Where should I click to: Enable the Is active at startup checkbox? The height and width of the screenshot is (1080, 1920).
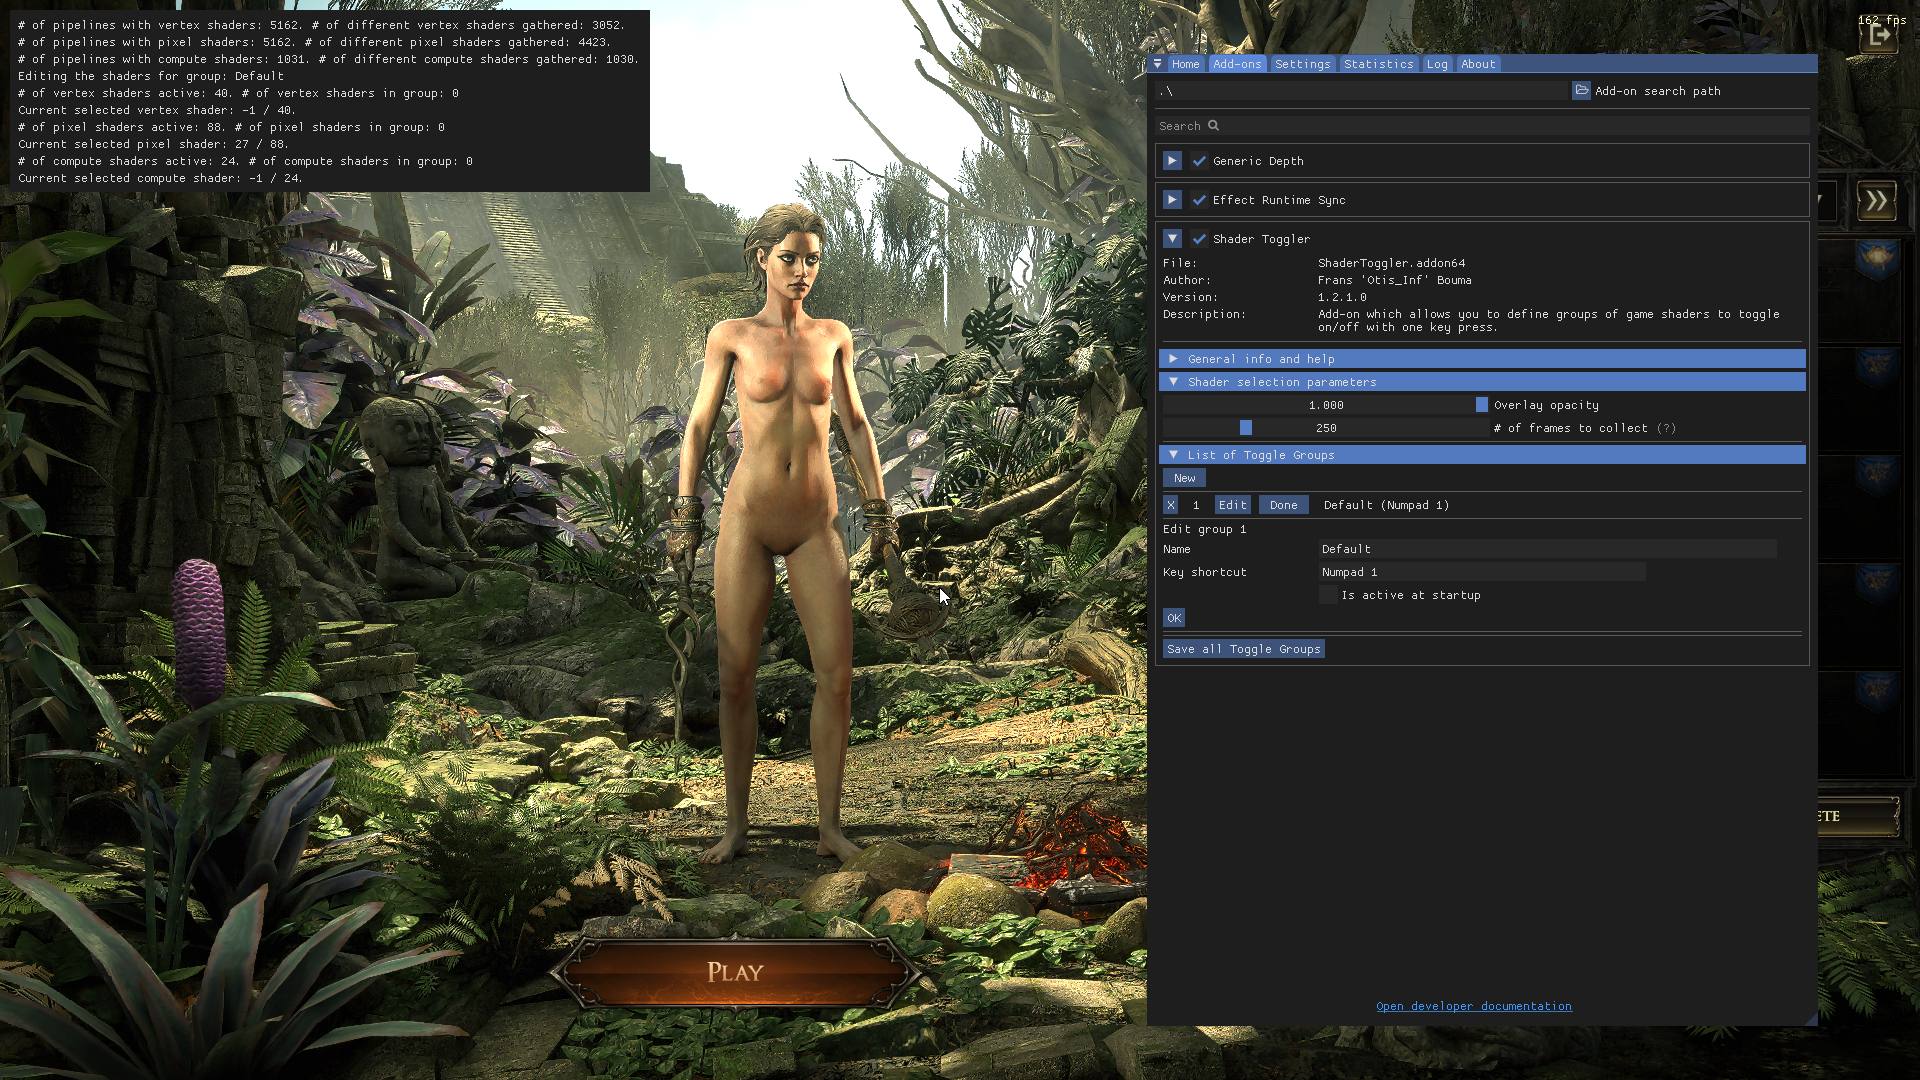click(x=1328, y=595)
